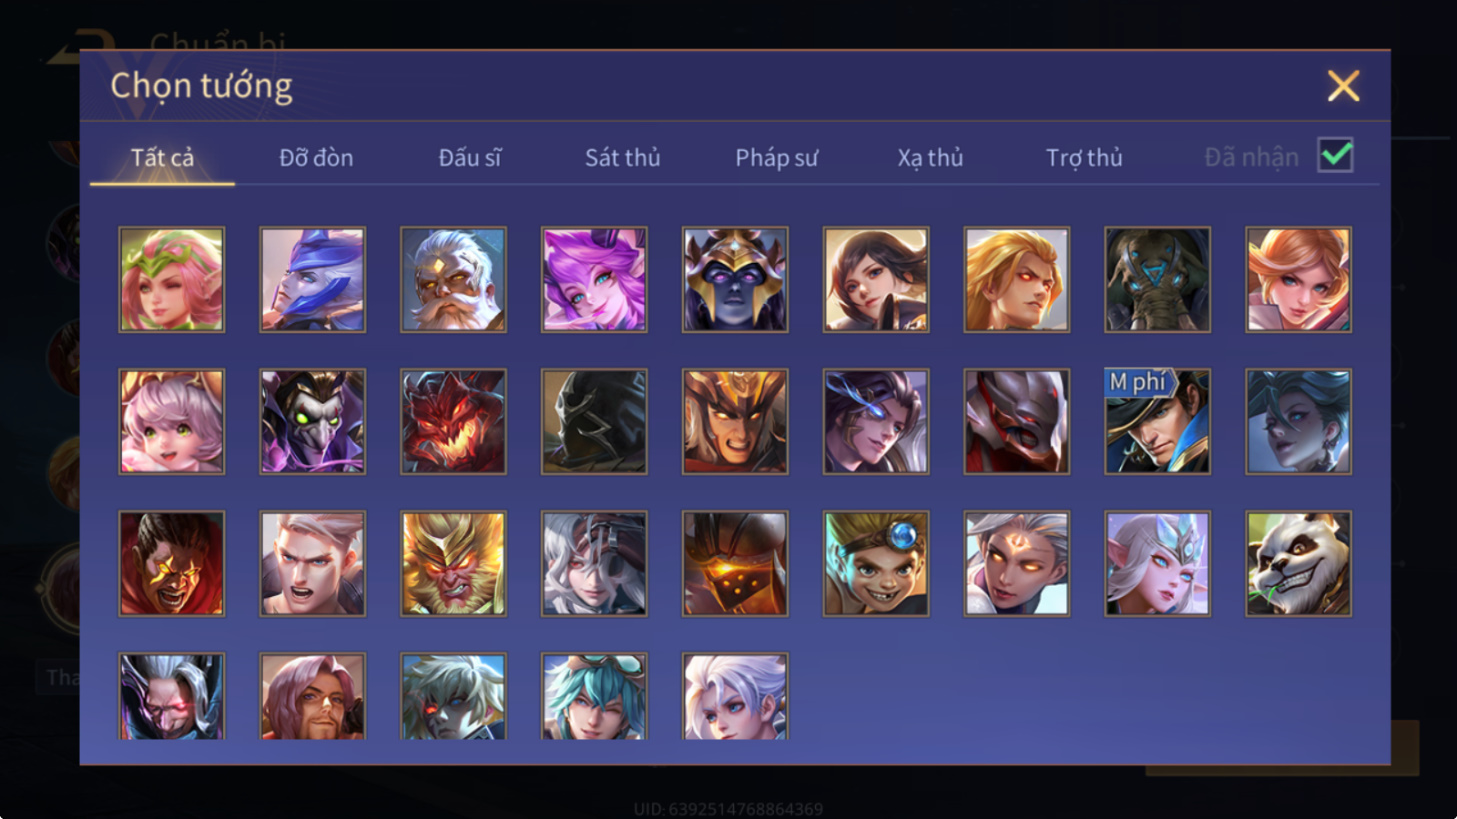The width and height of the screenshot is (1457, 819).
Task: Choose the elephant-masked hero portrait
Action: (1157, 279)
